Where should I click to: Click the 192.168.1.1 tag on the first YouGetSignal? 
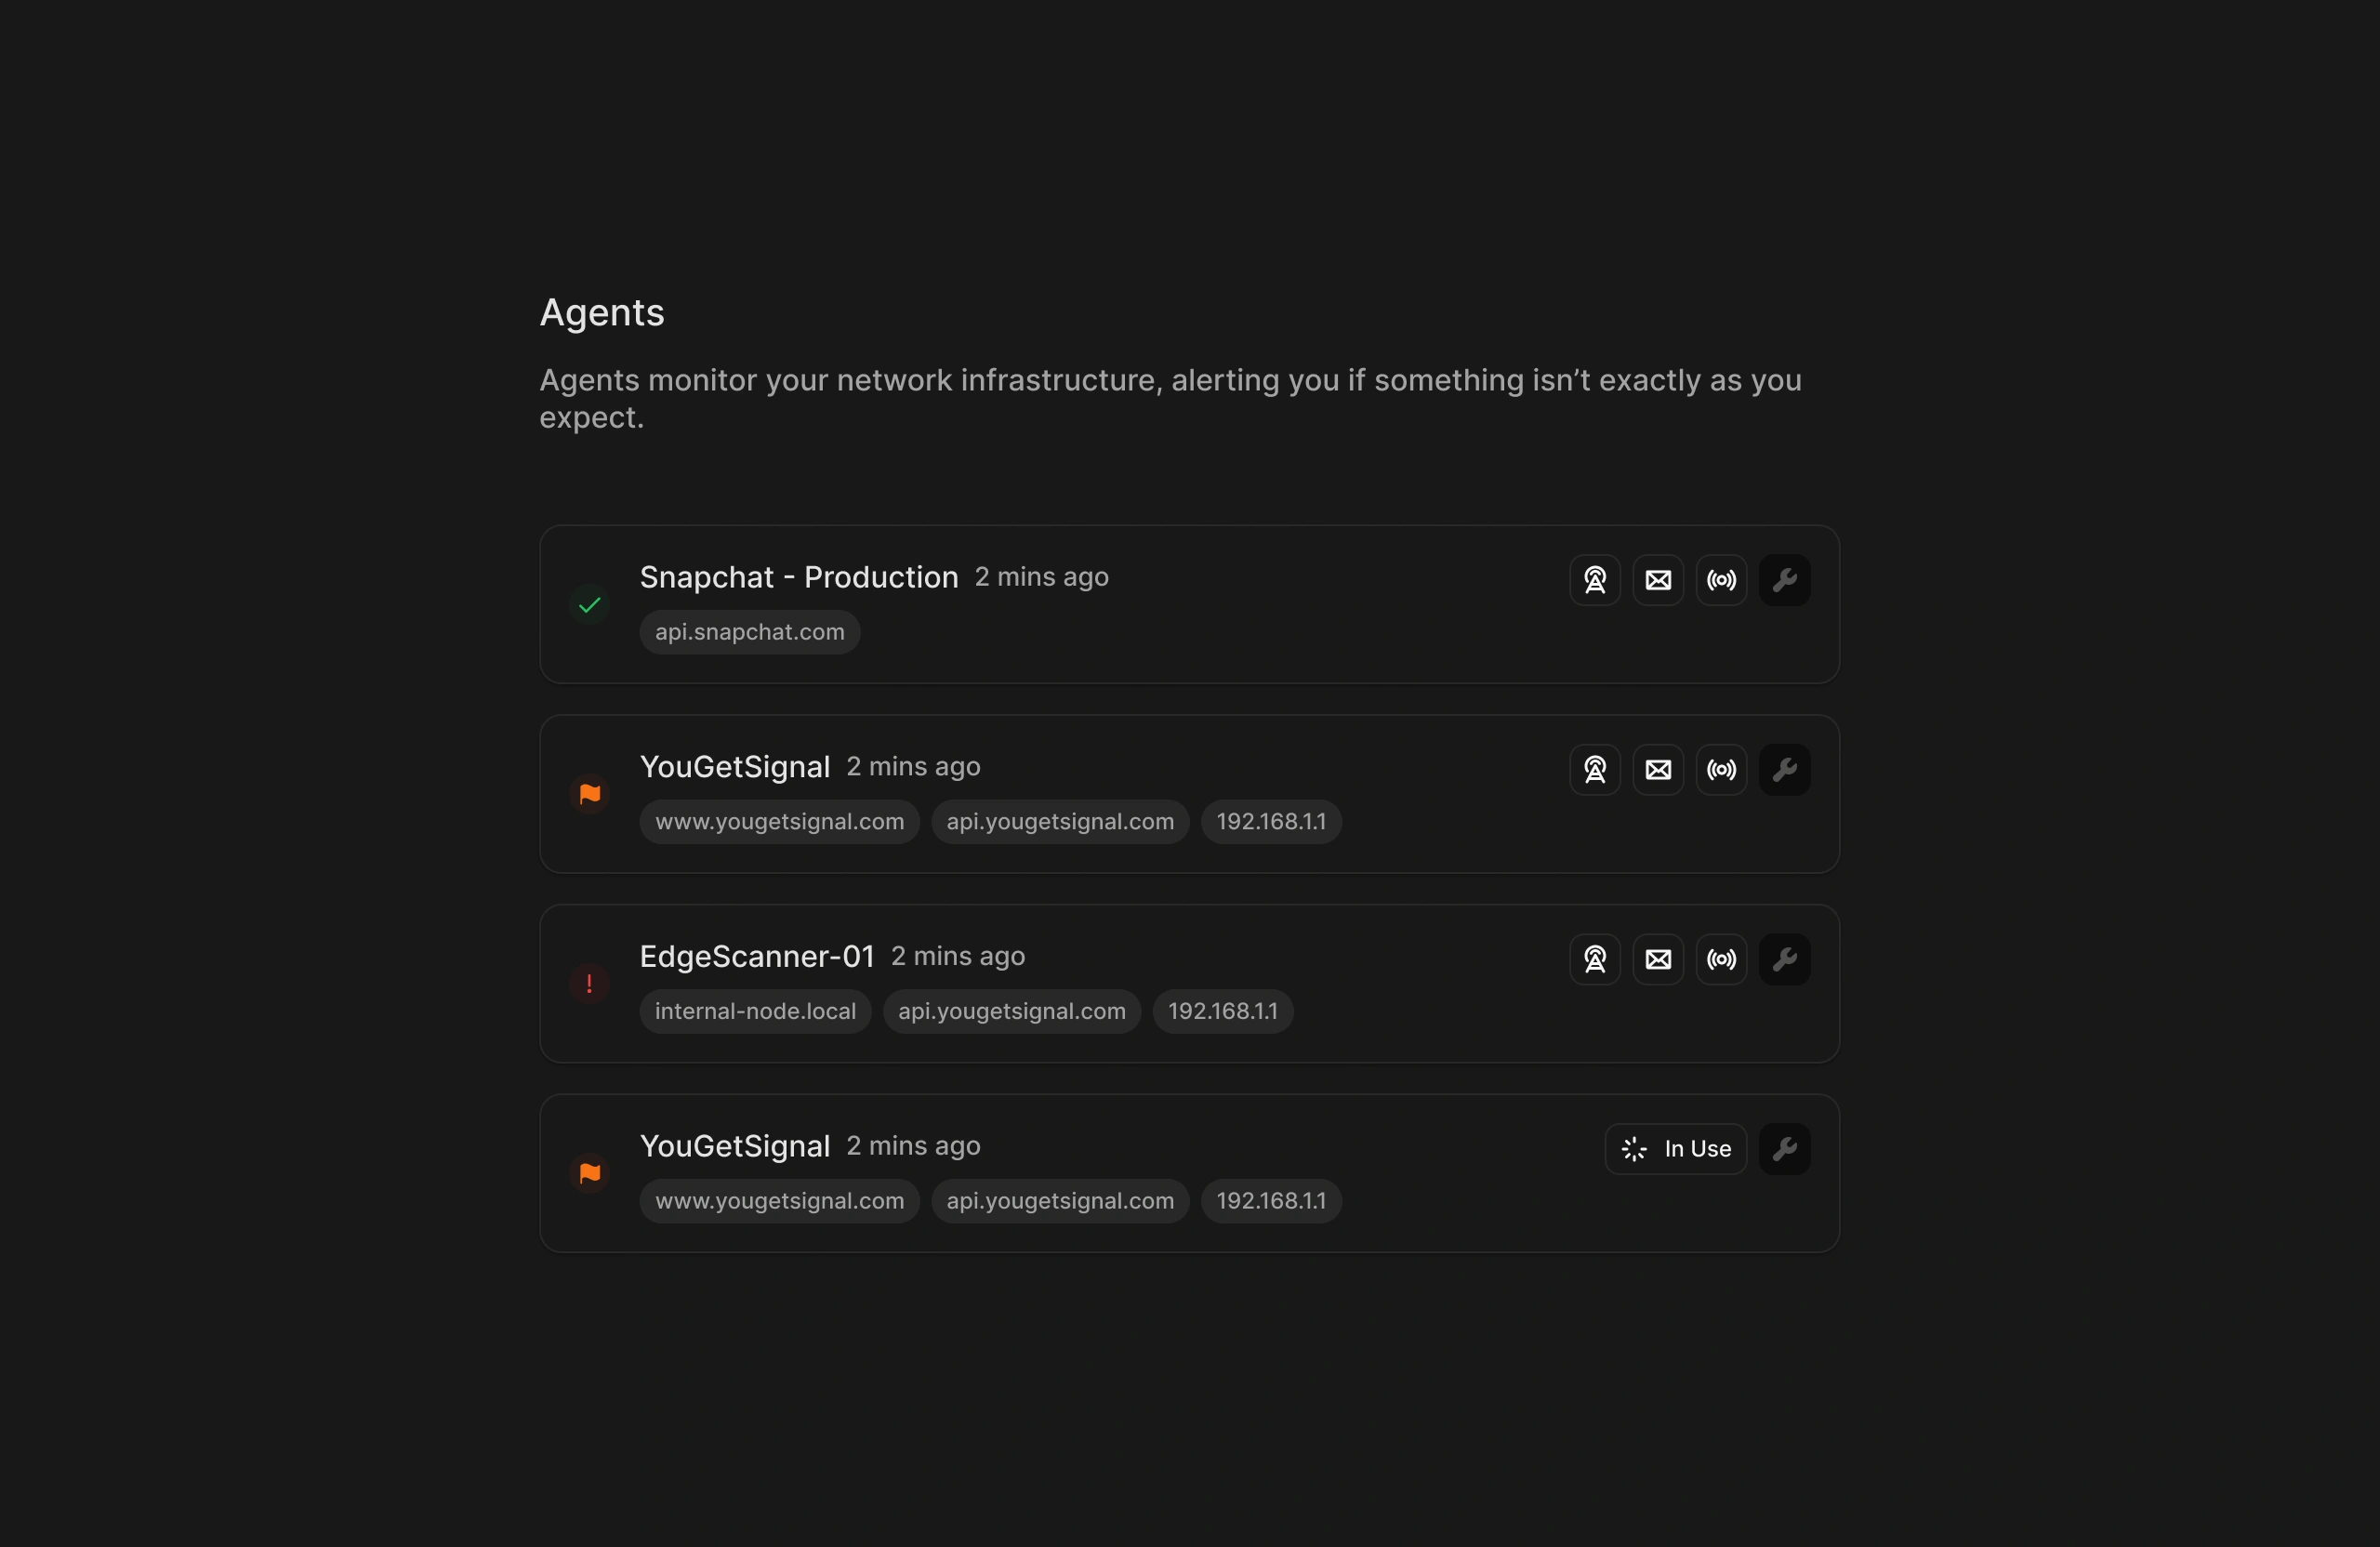(x=1270, y=821)
